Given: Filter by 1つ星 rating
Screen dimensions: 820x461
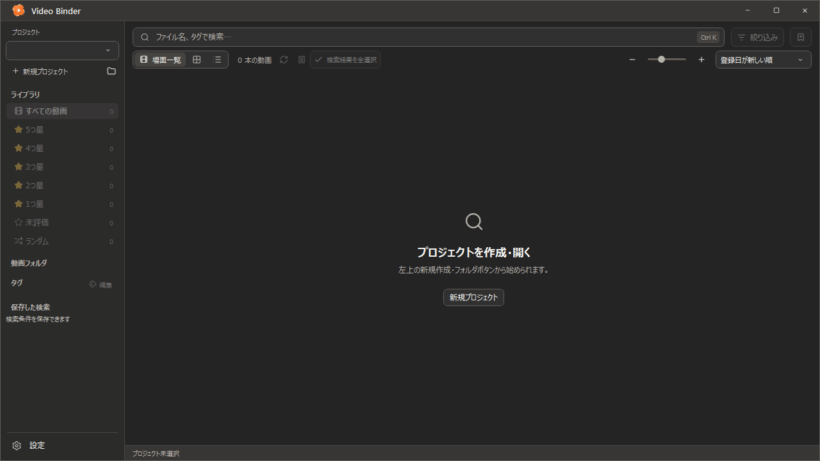Looking at the screenshot, I should click(62, 204).
